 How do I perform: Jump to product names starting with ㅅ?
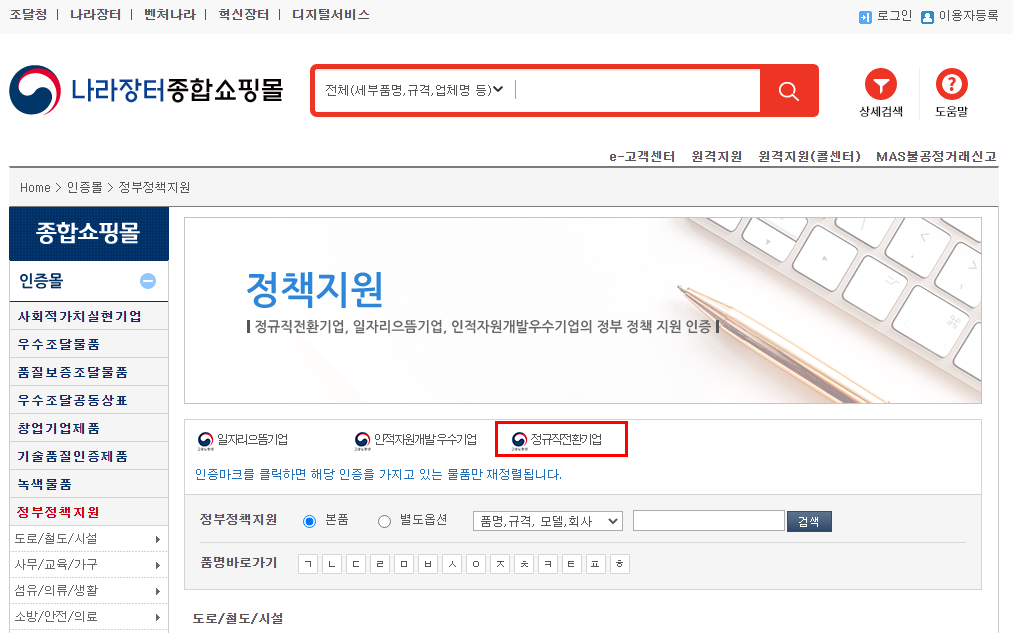(452, 564)
